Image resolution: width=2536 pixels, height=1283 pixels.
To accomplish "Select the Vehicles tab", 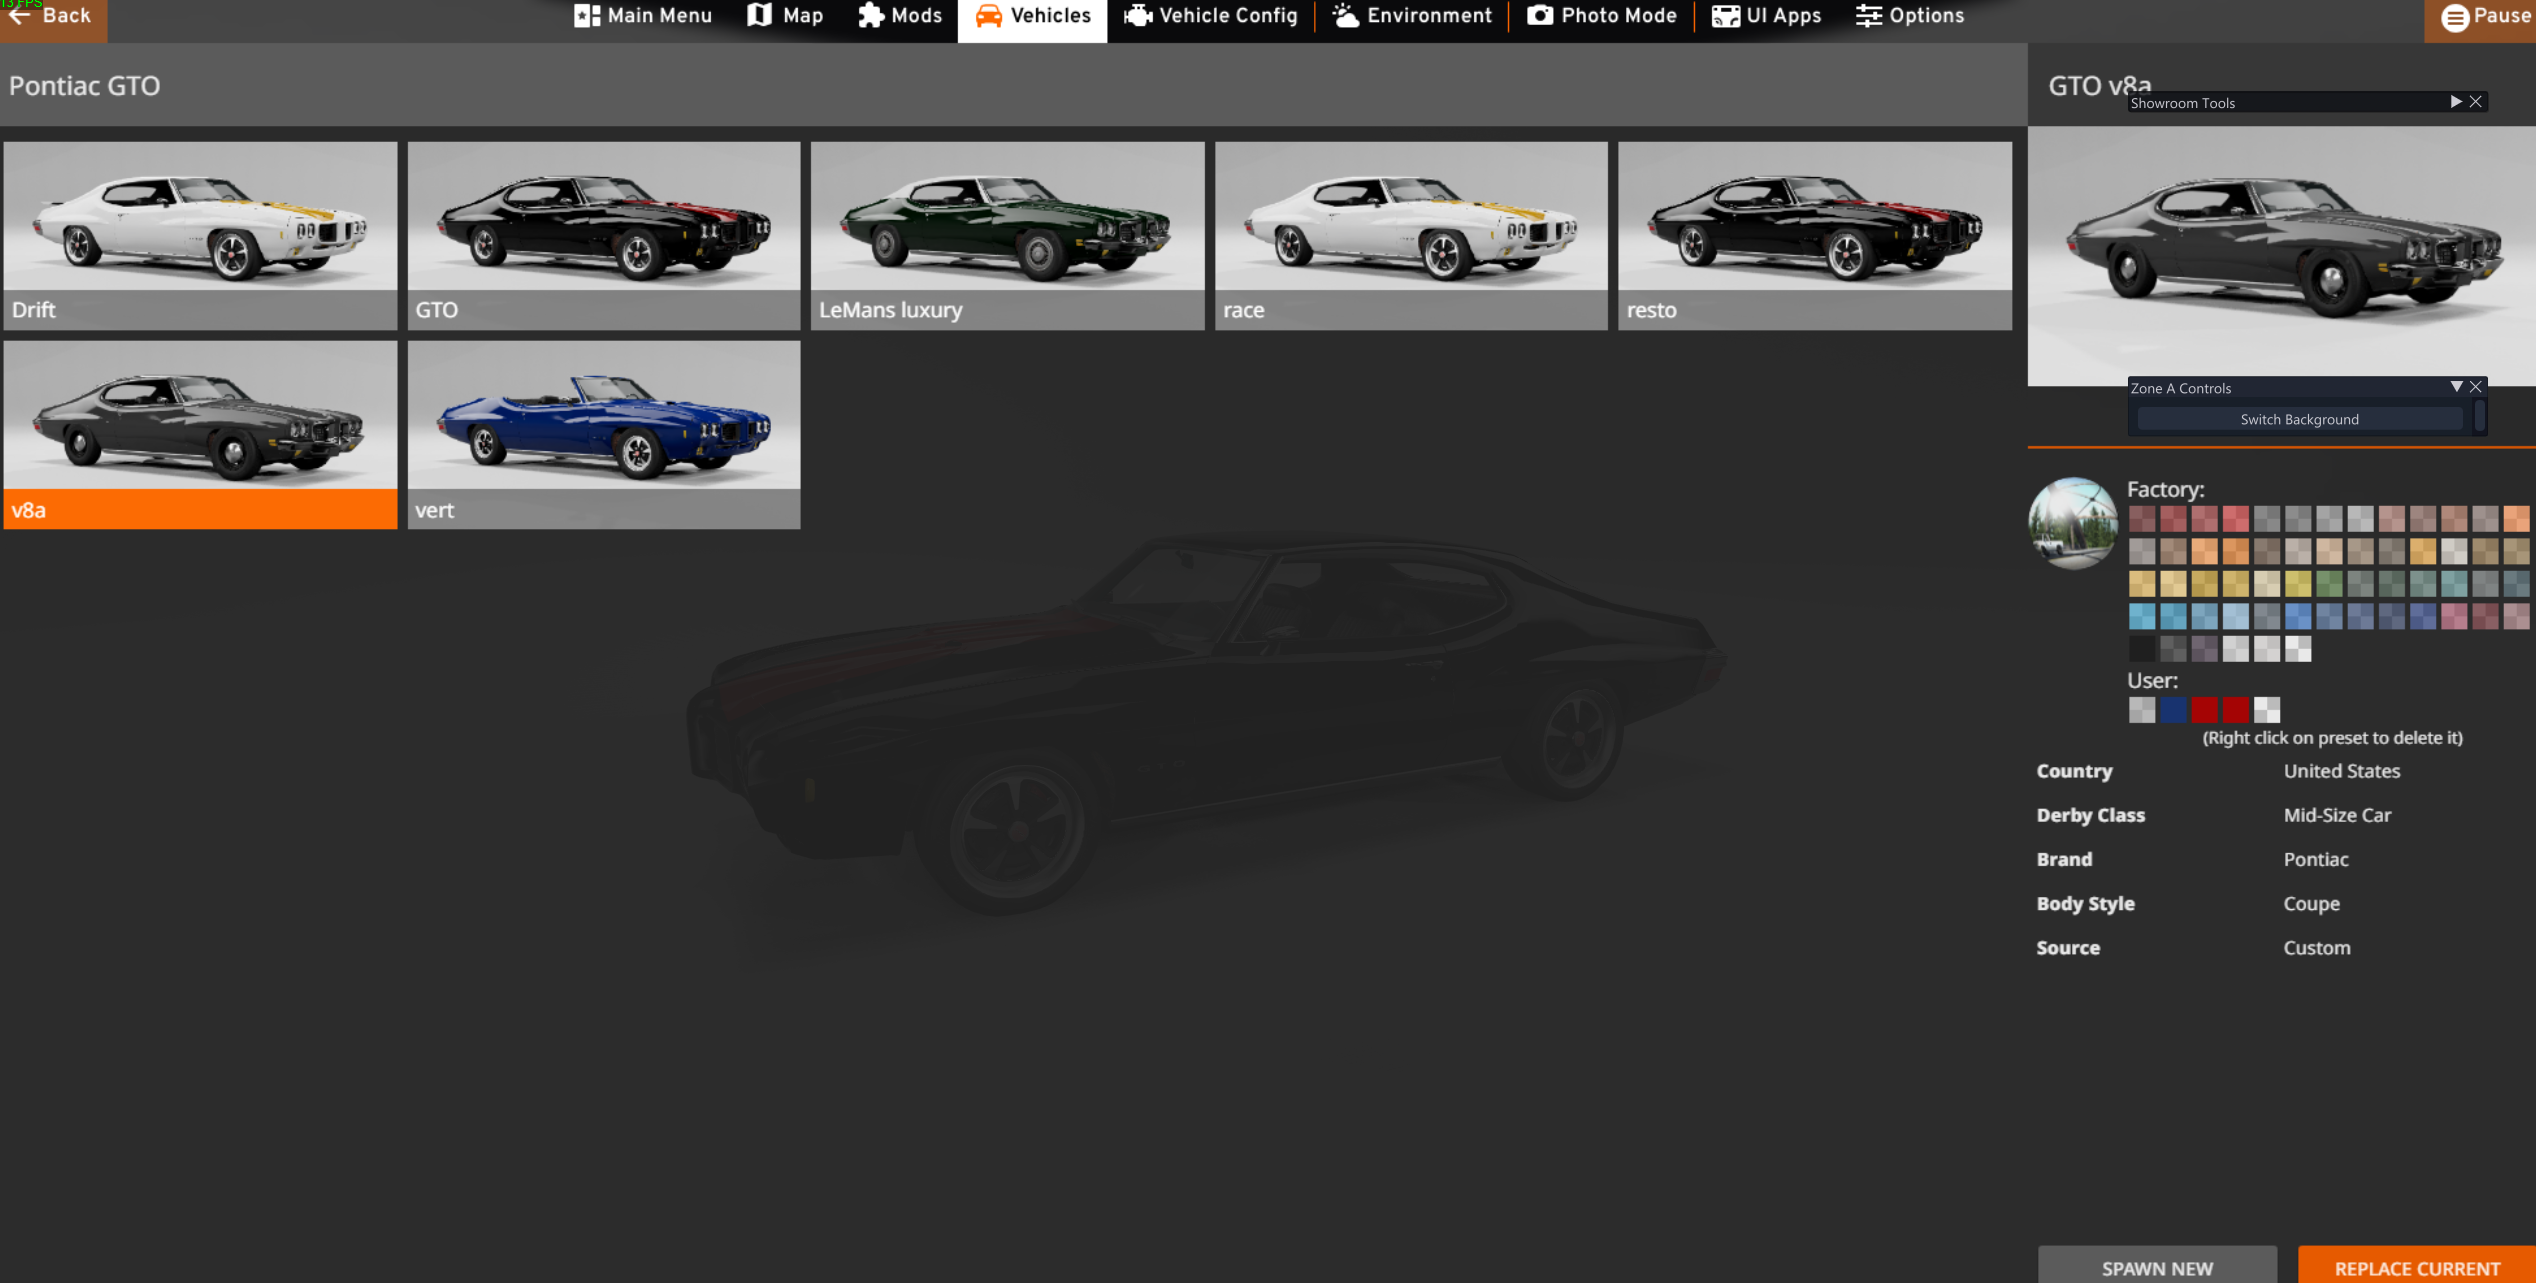I will pos(1032,16).
